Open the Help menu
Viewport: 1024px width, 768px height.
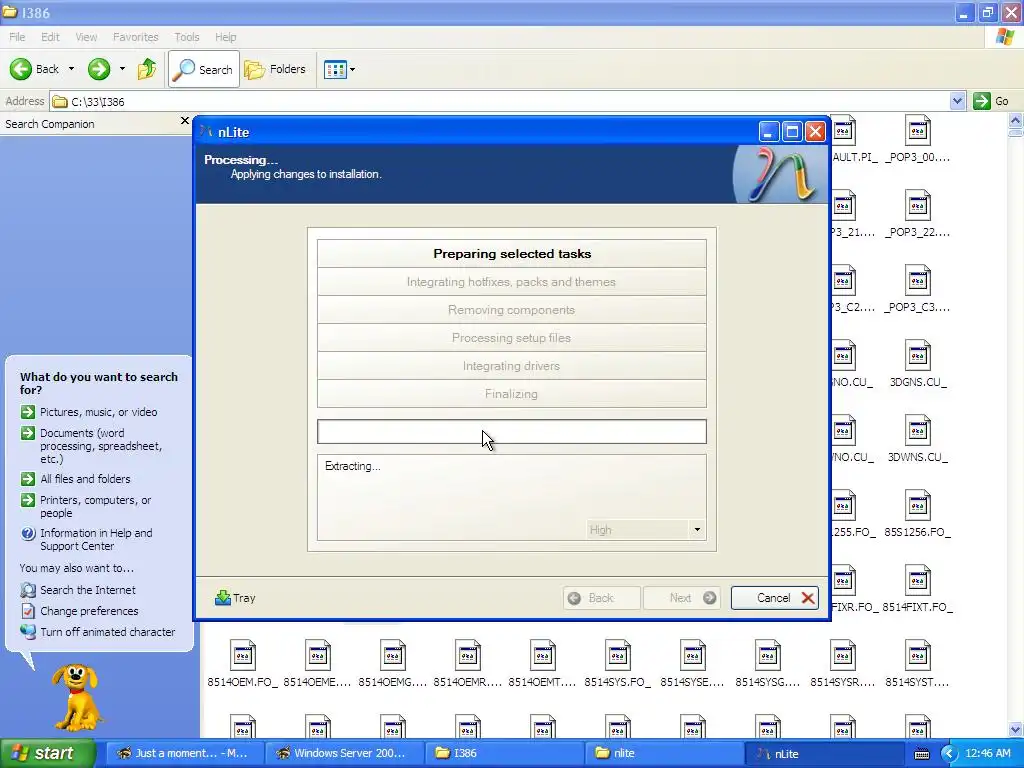[225, 37]
